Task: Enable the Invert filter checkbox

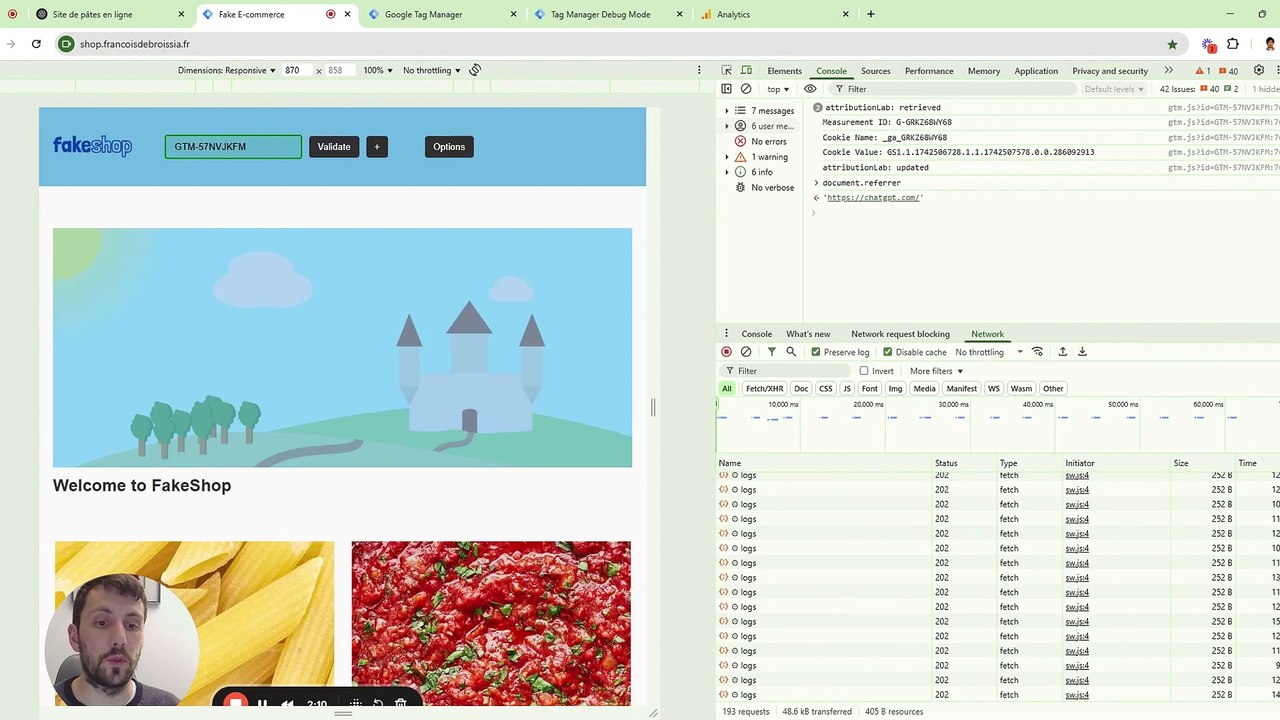Action: (864, 371)
